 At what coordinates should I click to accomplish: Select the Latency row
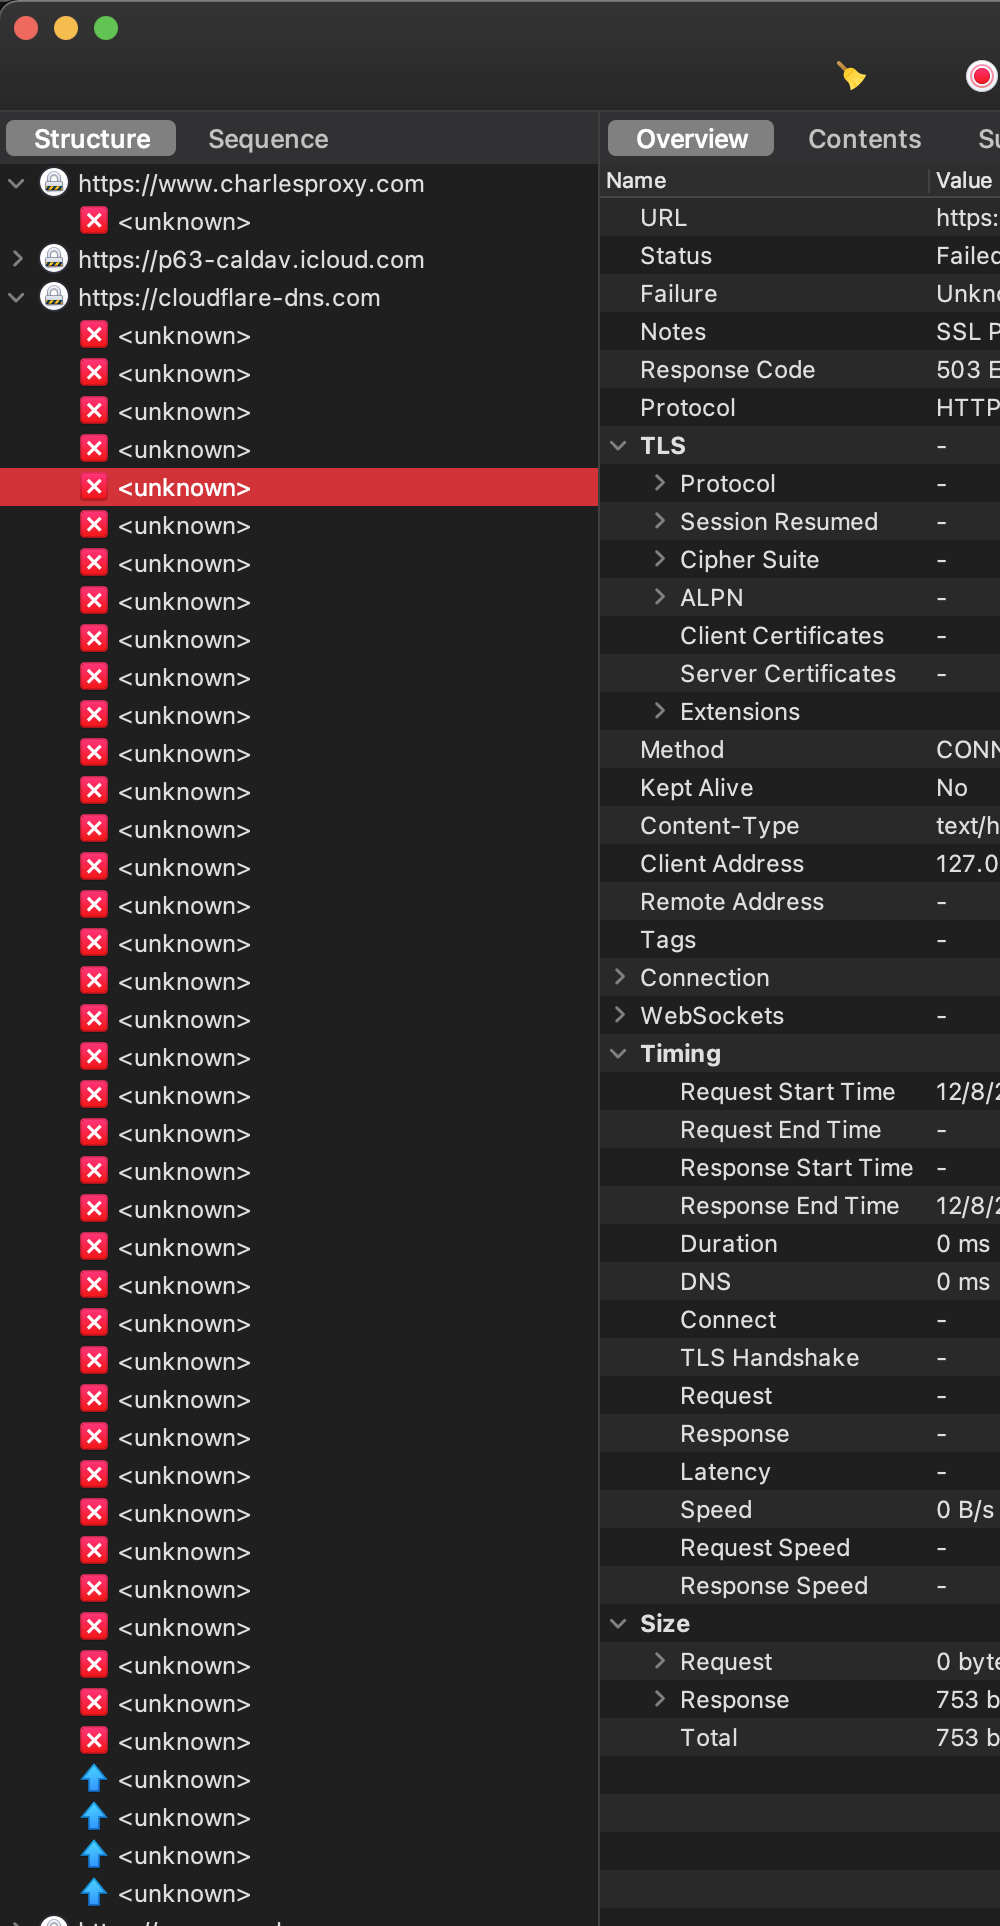point(800,1471)
